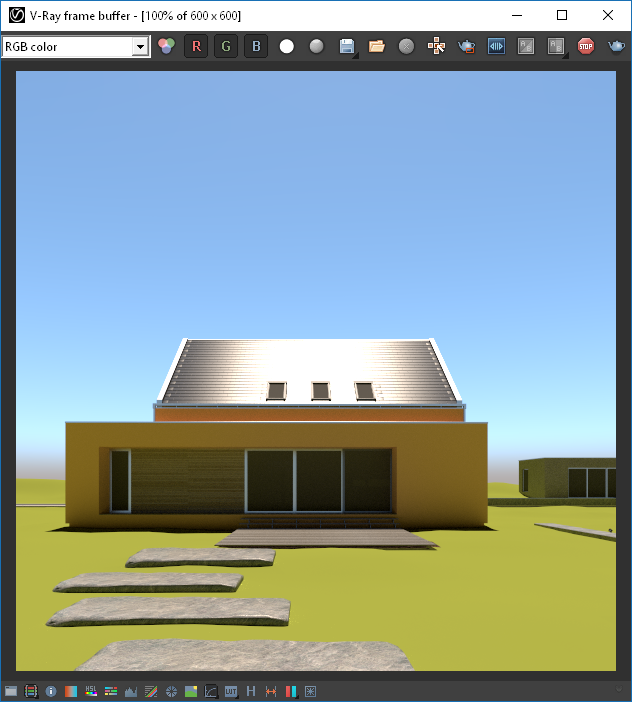632x702 pixels.
Task: Toggle exposure correction wheel icon
Action: 171,691
